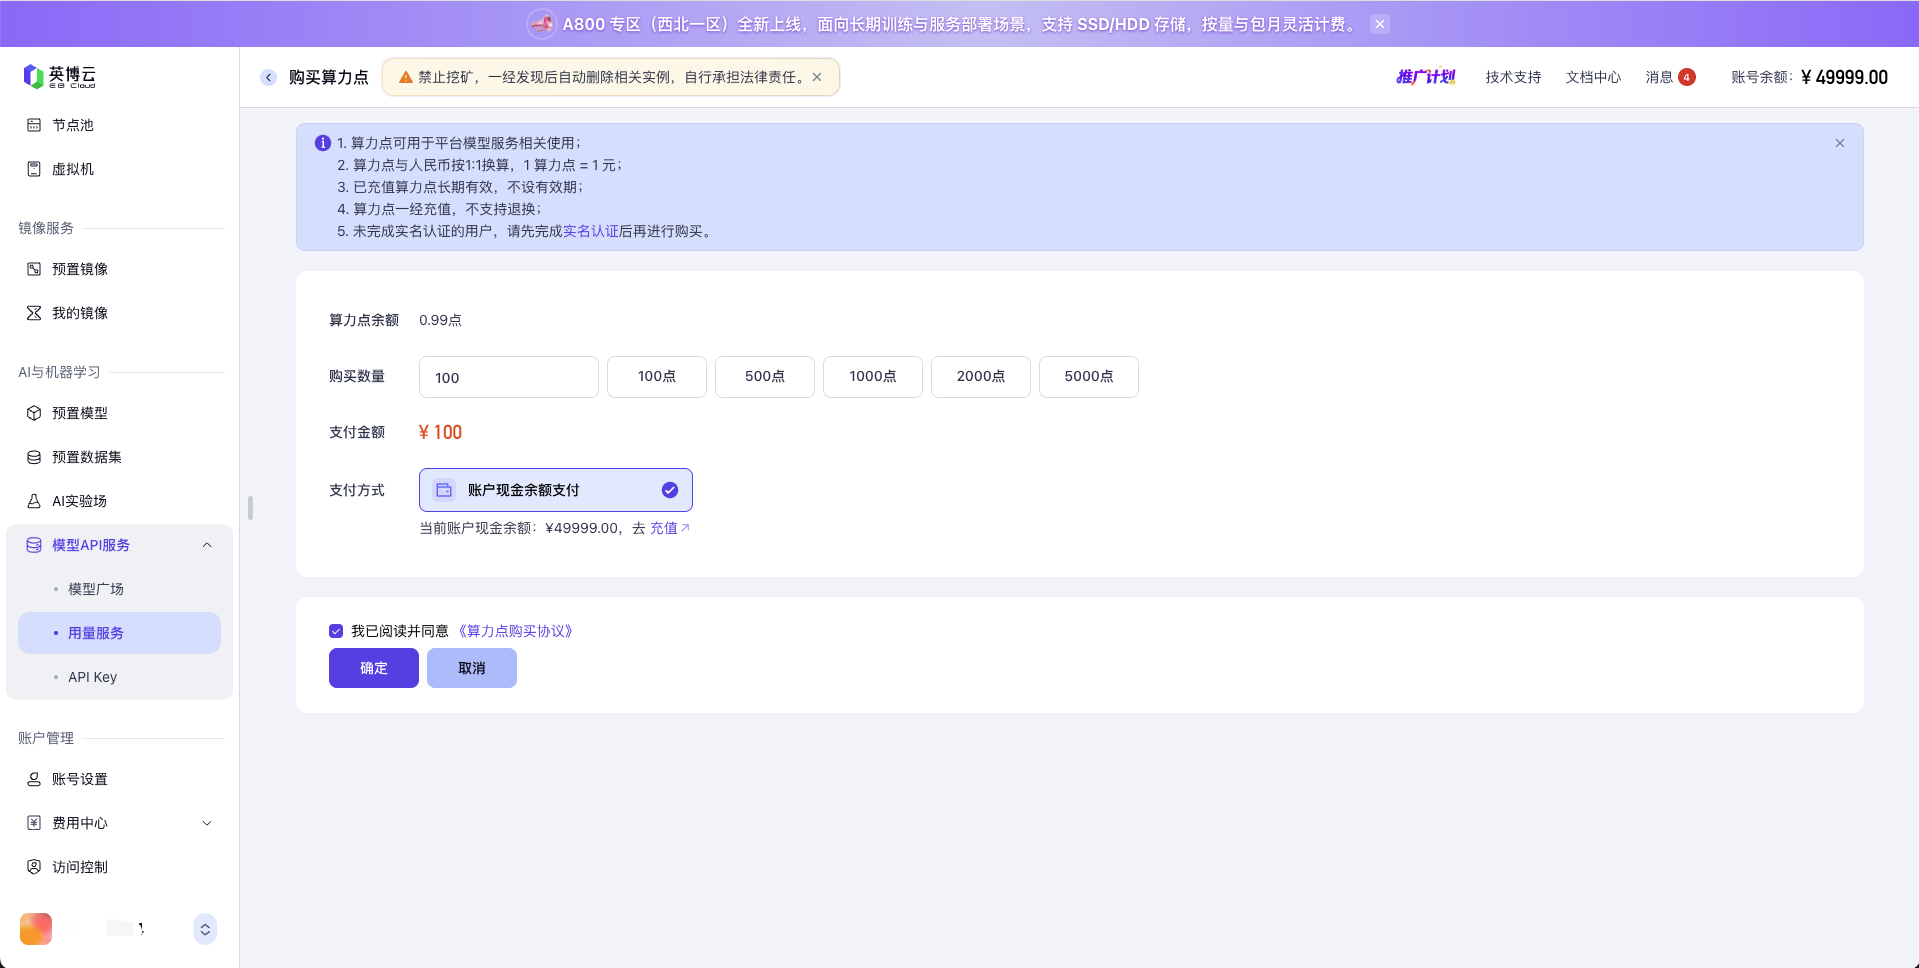Choose the 500点 purchase amount

(x=764, y=377)
